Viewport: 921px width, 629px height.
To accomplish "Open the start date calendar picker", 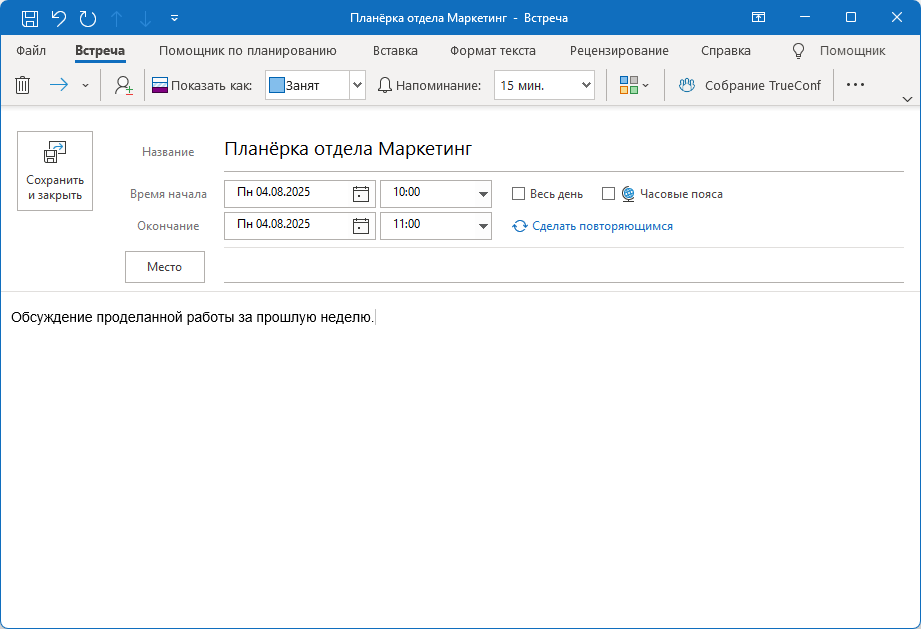I will (x=361, y=194).
